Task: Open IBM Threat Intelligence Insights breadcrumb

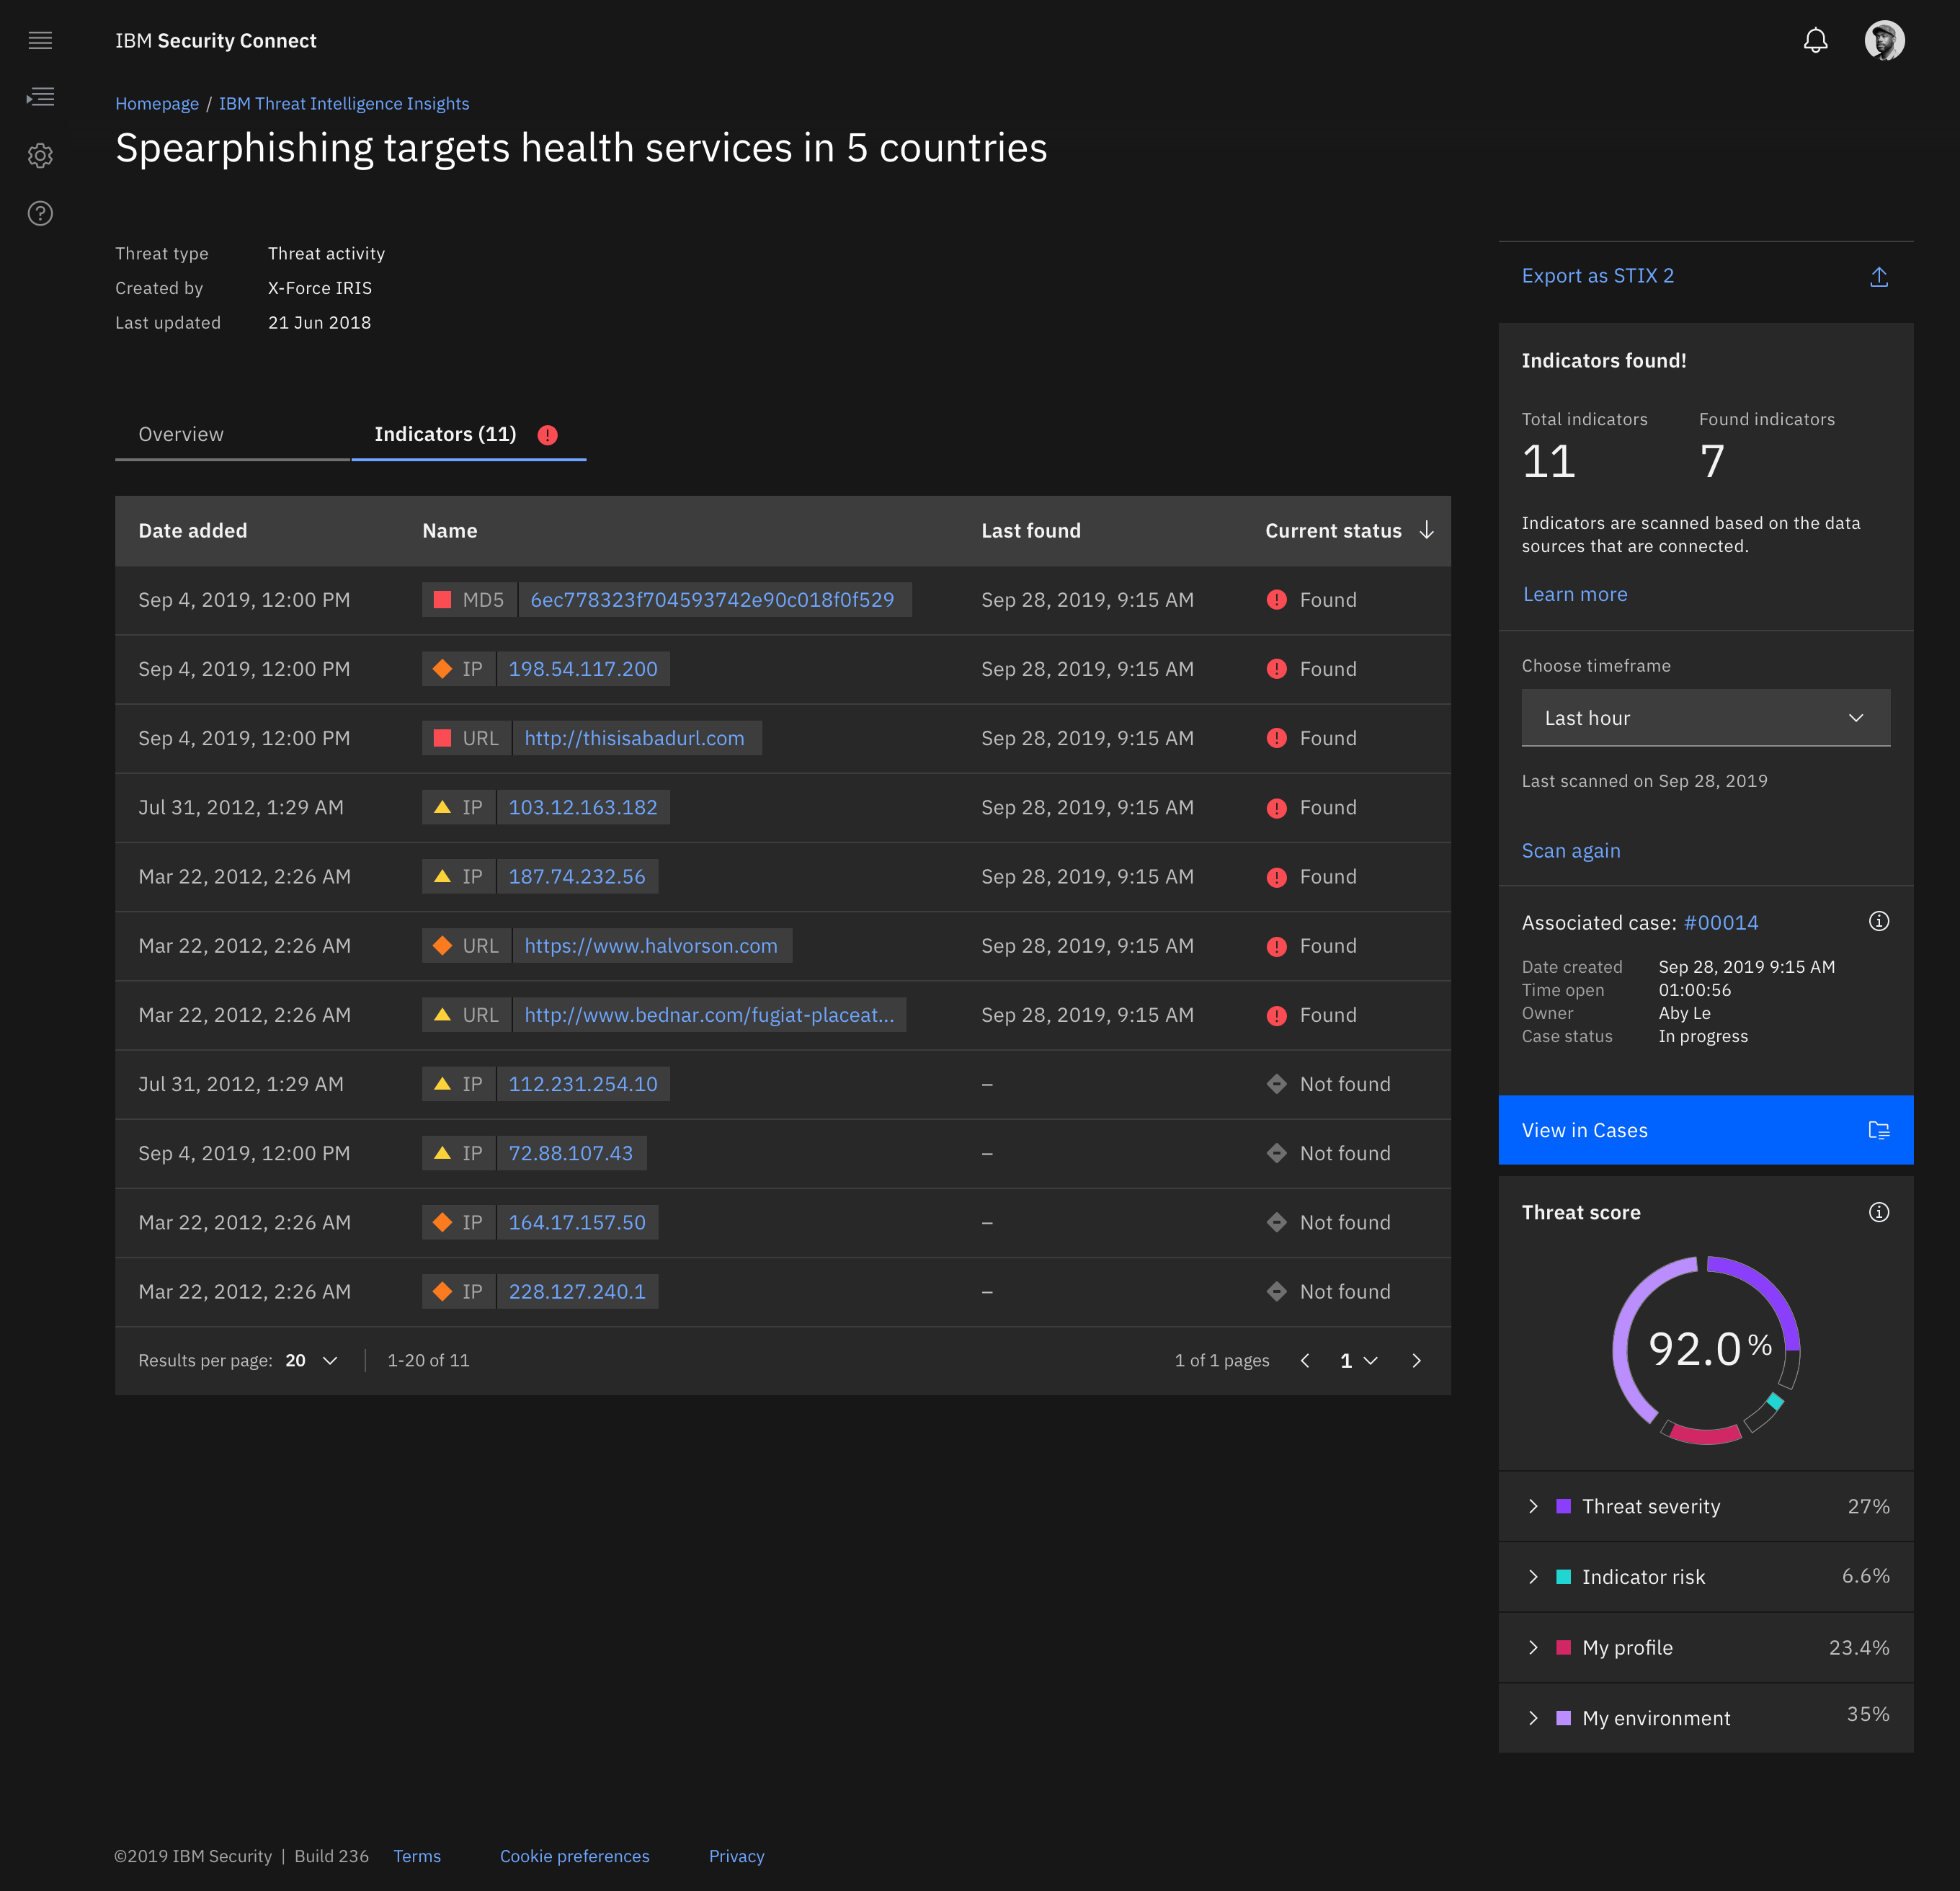Action: [x=344, y=104]
